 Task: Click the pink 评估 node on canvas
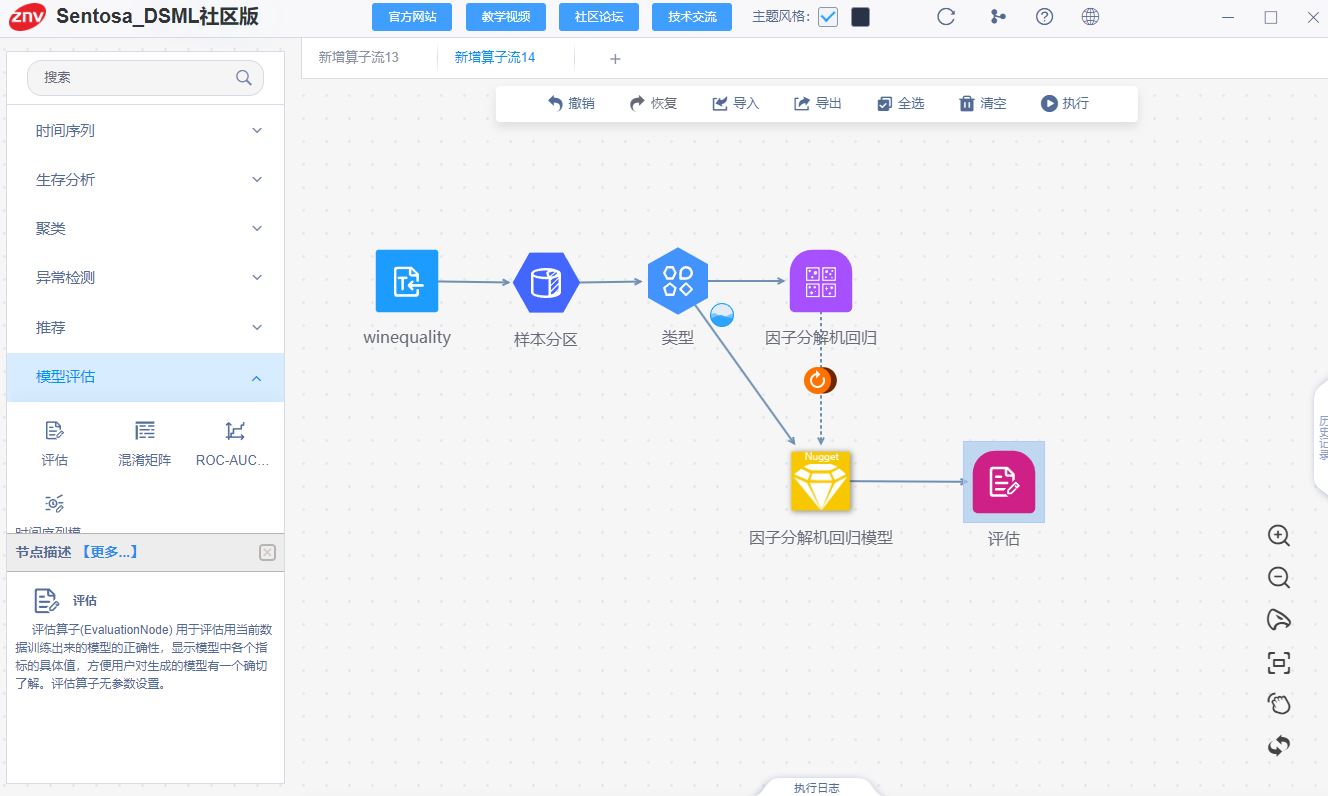1004,482
